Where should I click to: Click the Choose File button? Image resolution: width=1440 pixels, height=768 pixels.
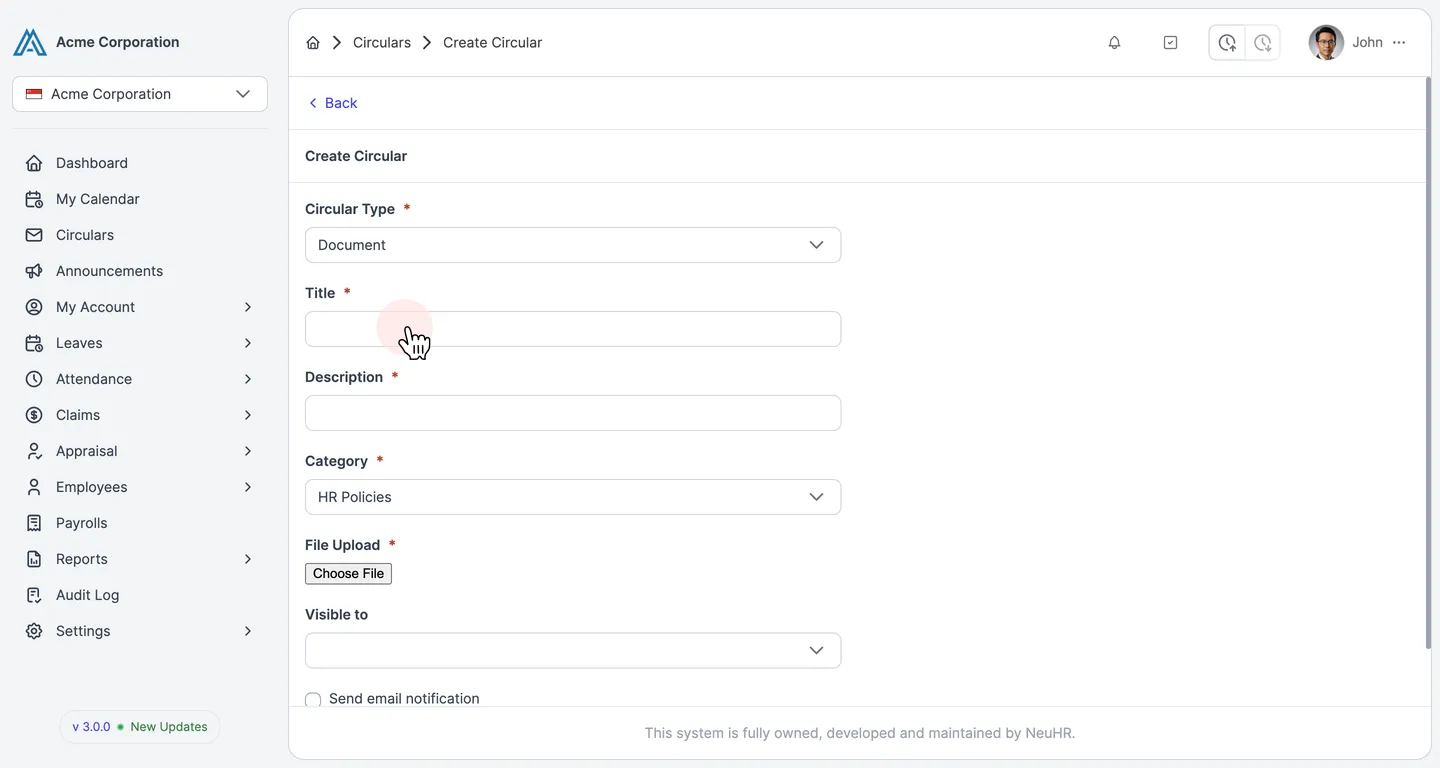tap(348, 574)
